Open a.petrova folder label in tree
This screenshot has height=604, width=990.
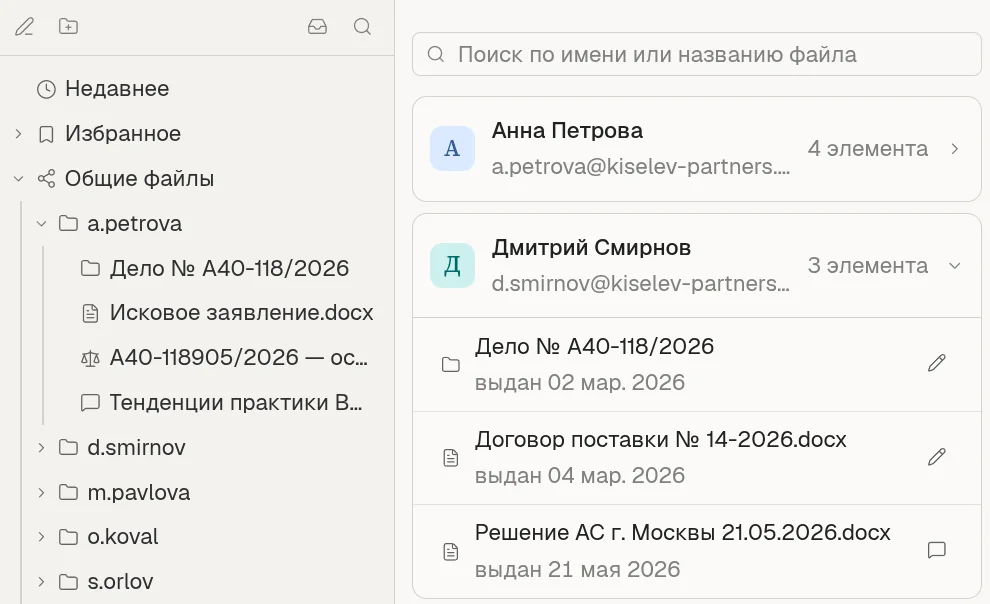(x=134, y=224)
